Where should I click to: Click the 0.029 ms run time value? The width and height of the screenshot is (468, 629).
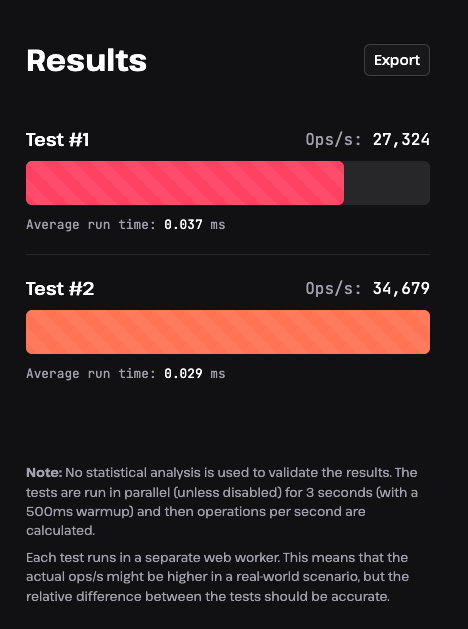(x=194, y=374)
